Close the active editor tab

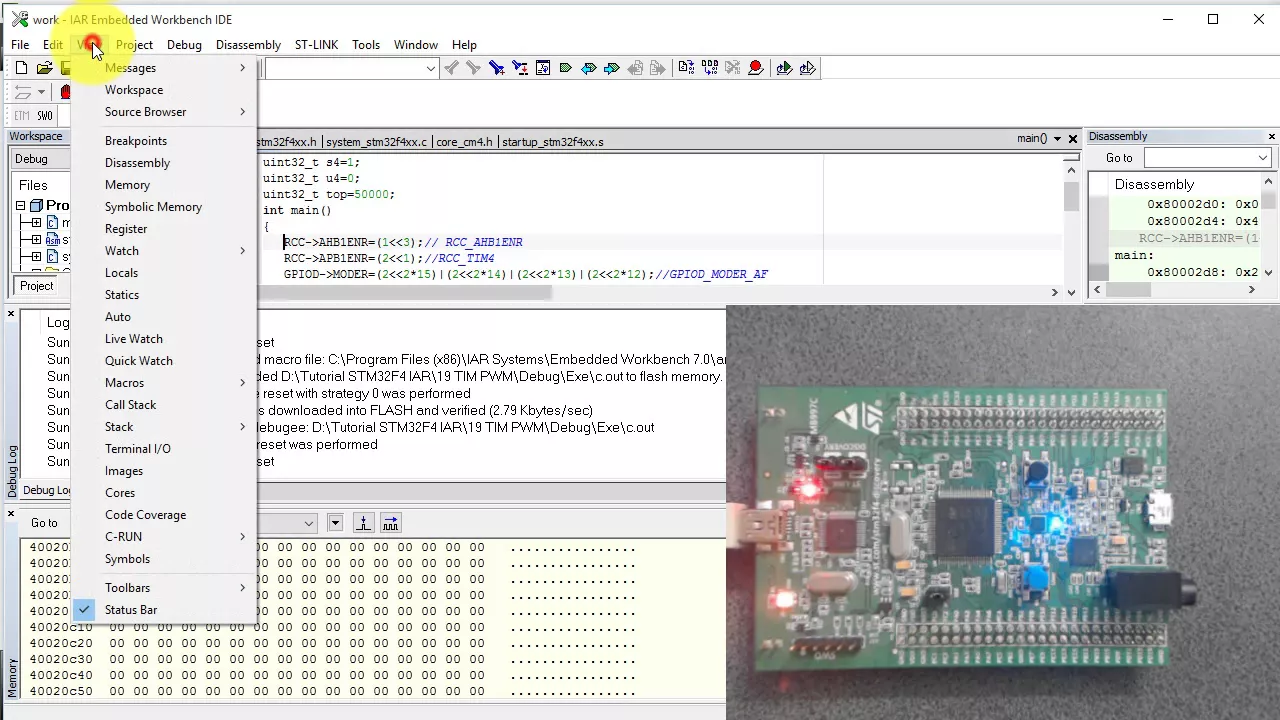(x=1073, y=139)
